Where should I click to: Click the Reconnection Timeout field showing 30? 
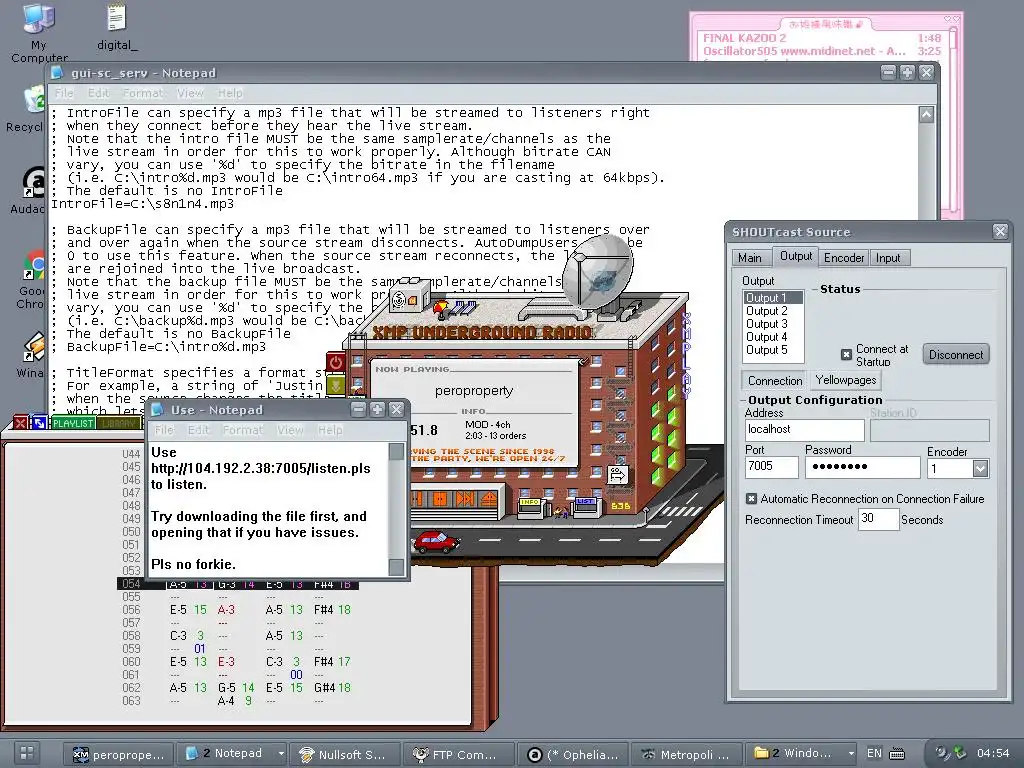pos(878,519)
